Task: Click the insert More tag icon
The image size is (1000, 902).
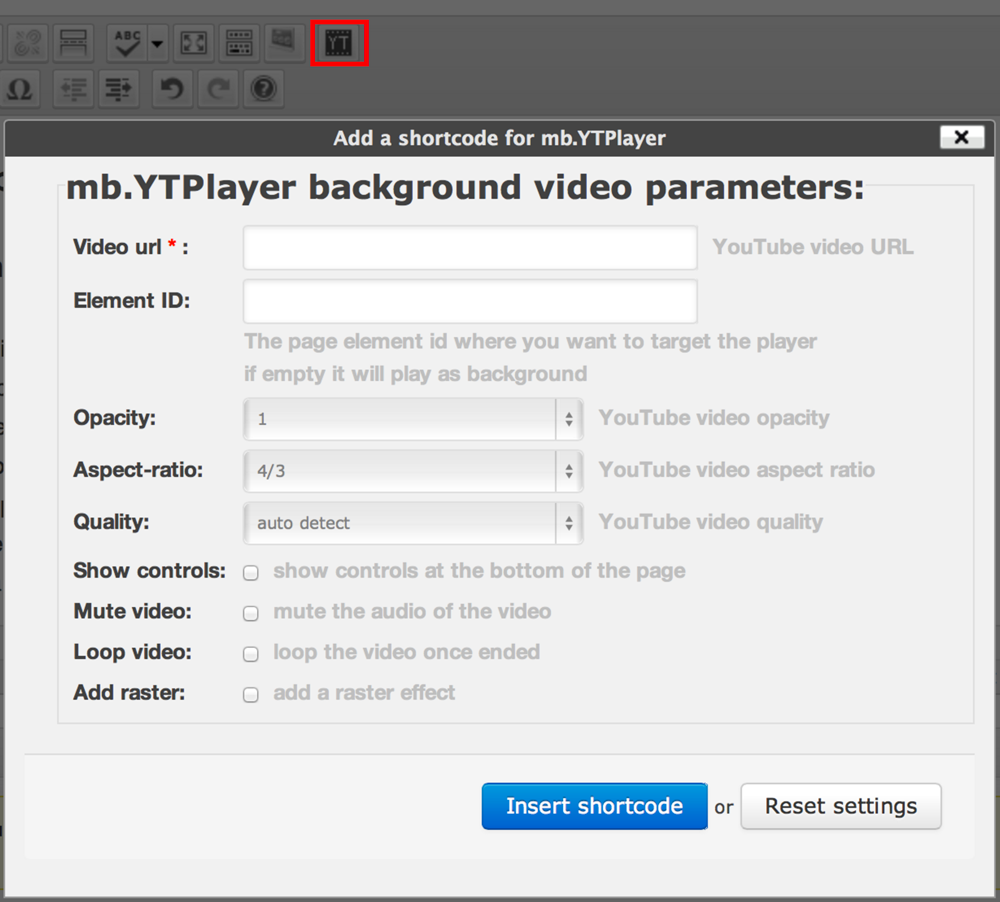Action: (75, 44)
